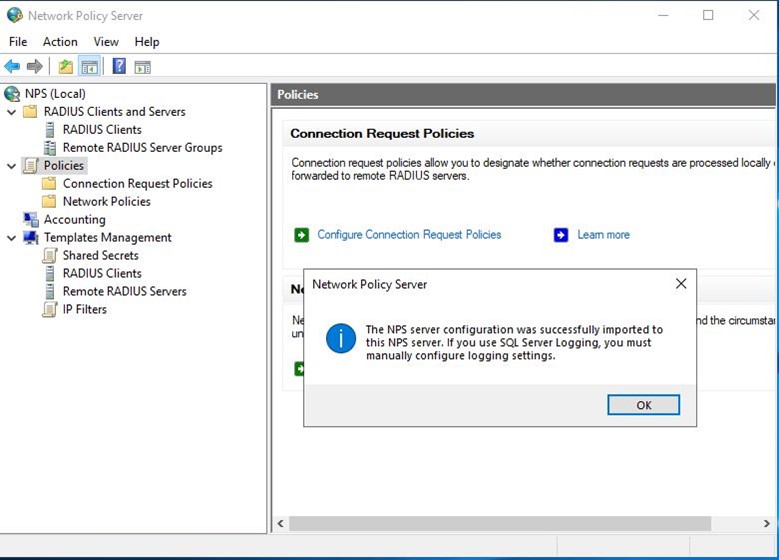
Task: Click RADIUS Clients icon under Templates Management
Action: click(50, 273)
